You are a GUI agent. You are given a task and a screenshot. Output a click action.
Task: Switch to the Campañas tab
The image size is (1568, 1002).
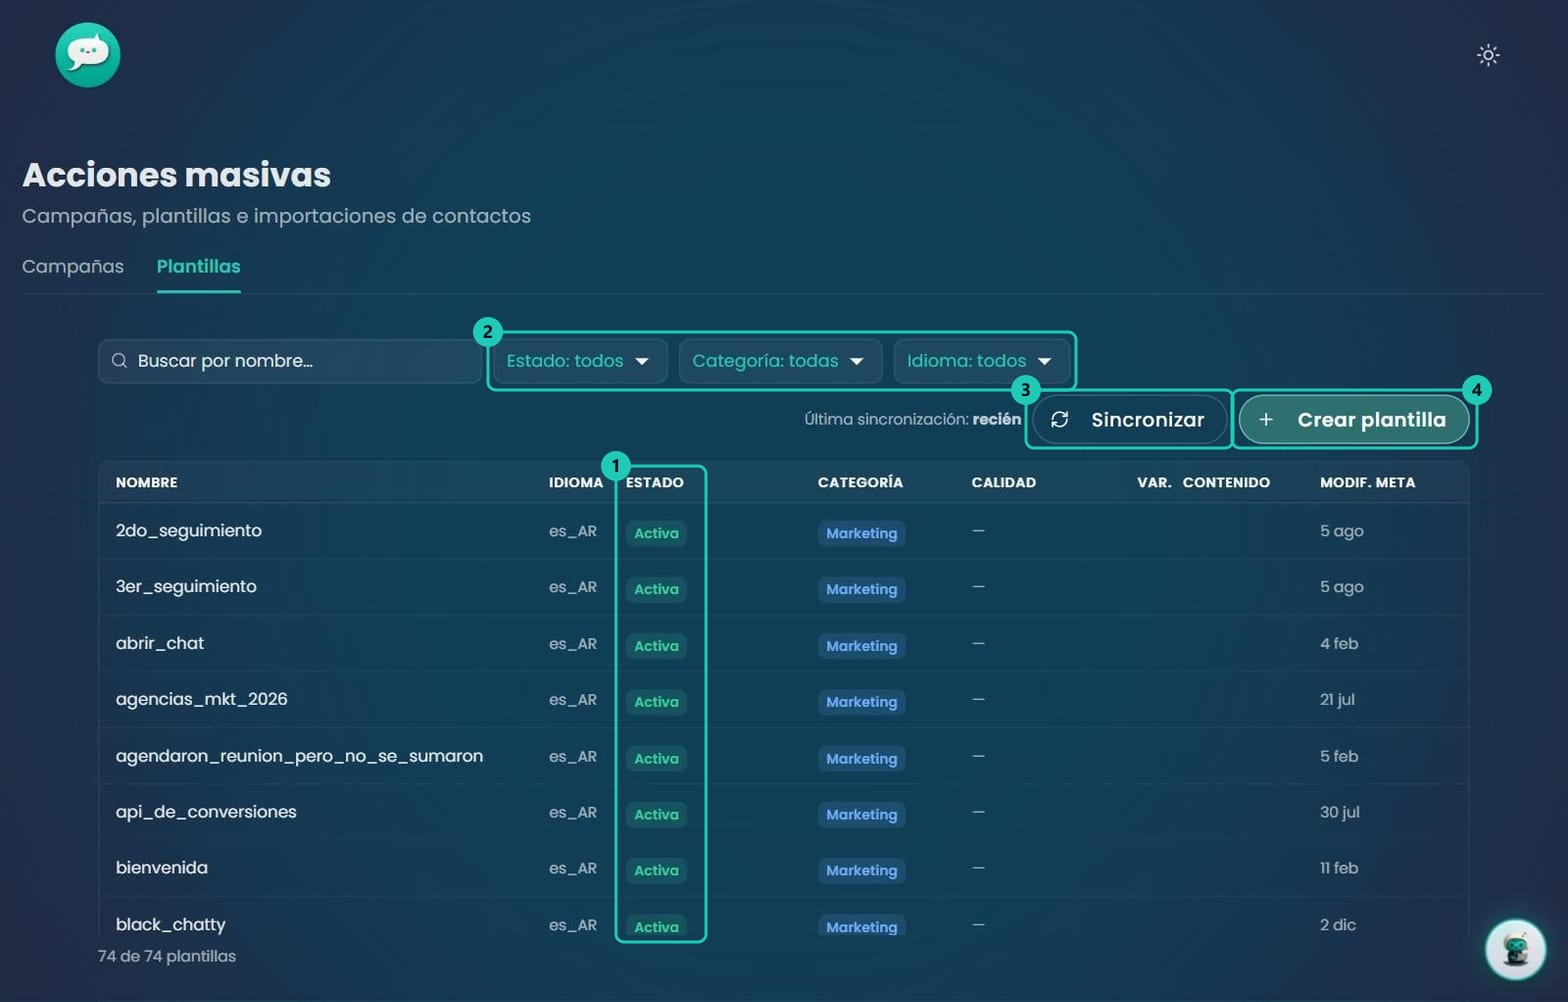tap(73, 267)
